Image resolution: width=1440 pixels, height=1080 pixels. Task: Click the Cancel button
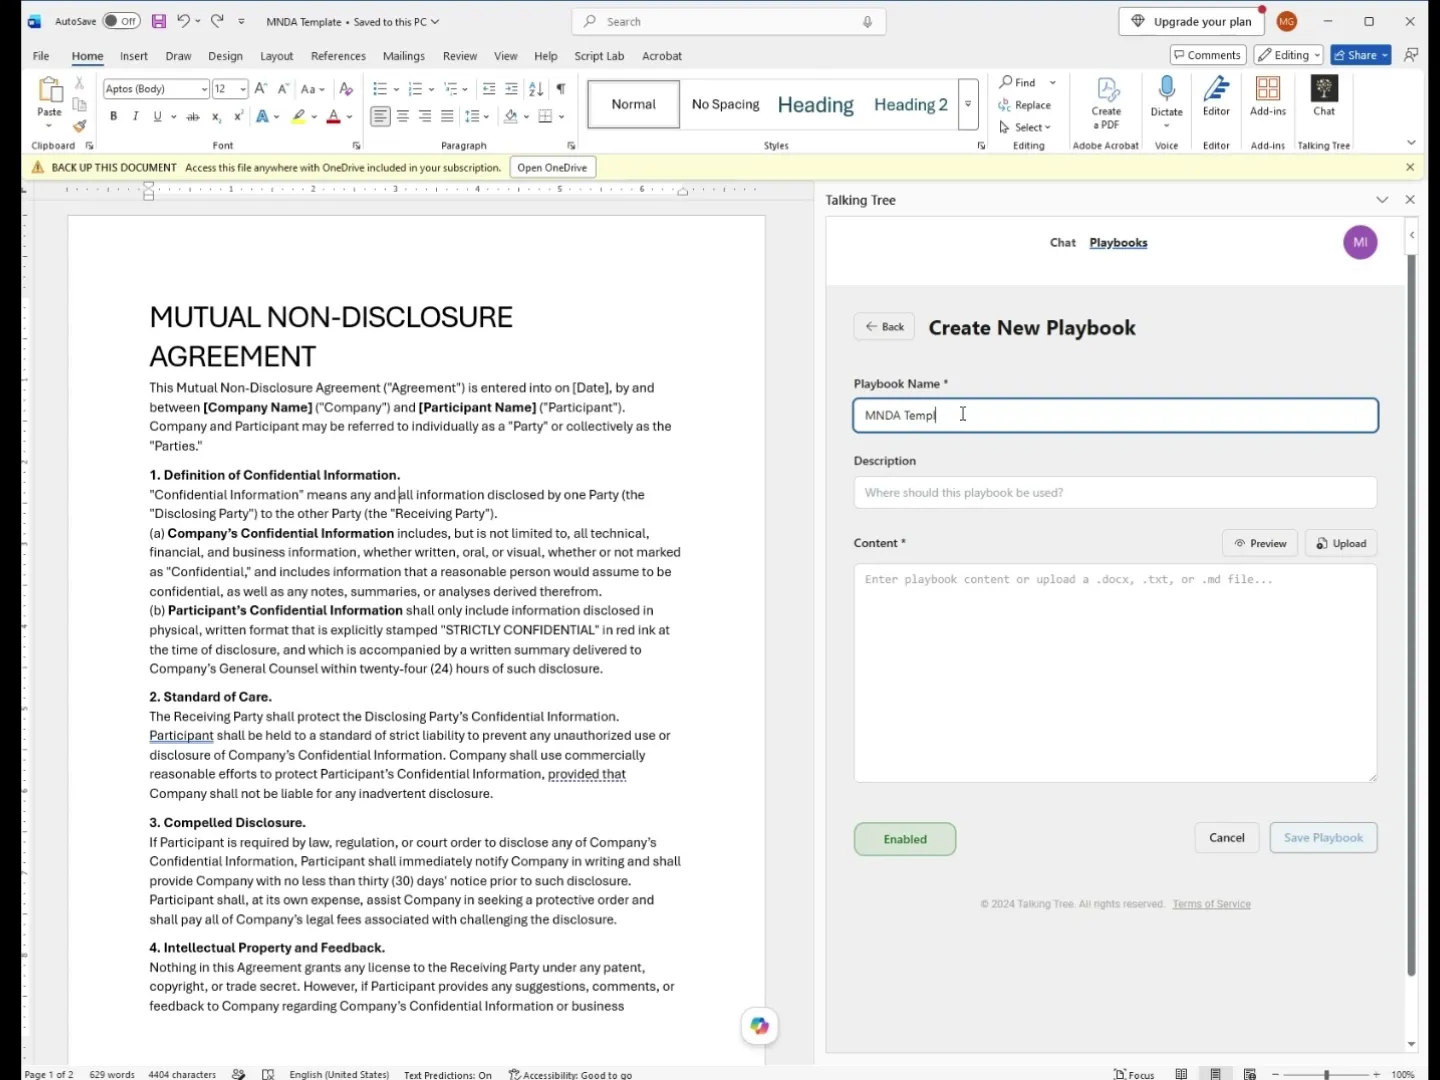pyautogui.click(x=1227, y=838)
